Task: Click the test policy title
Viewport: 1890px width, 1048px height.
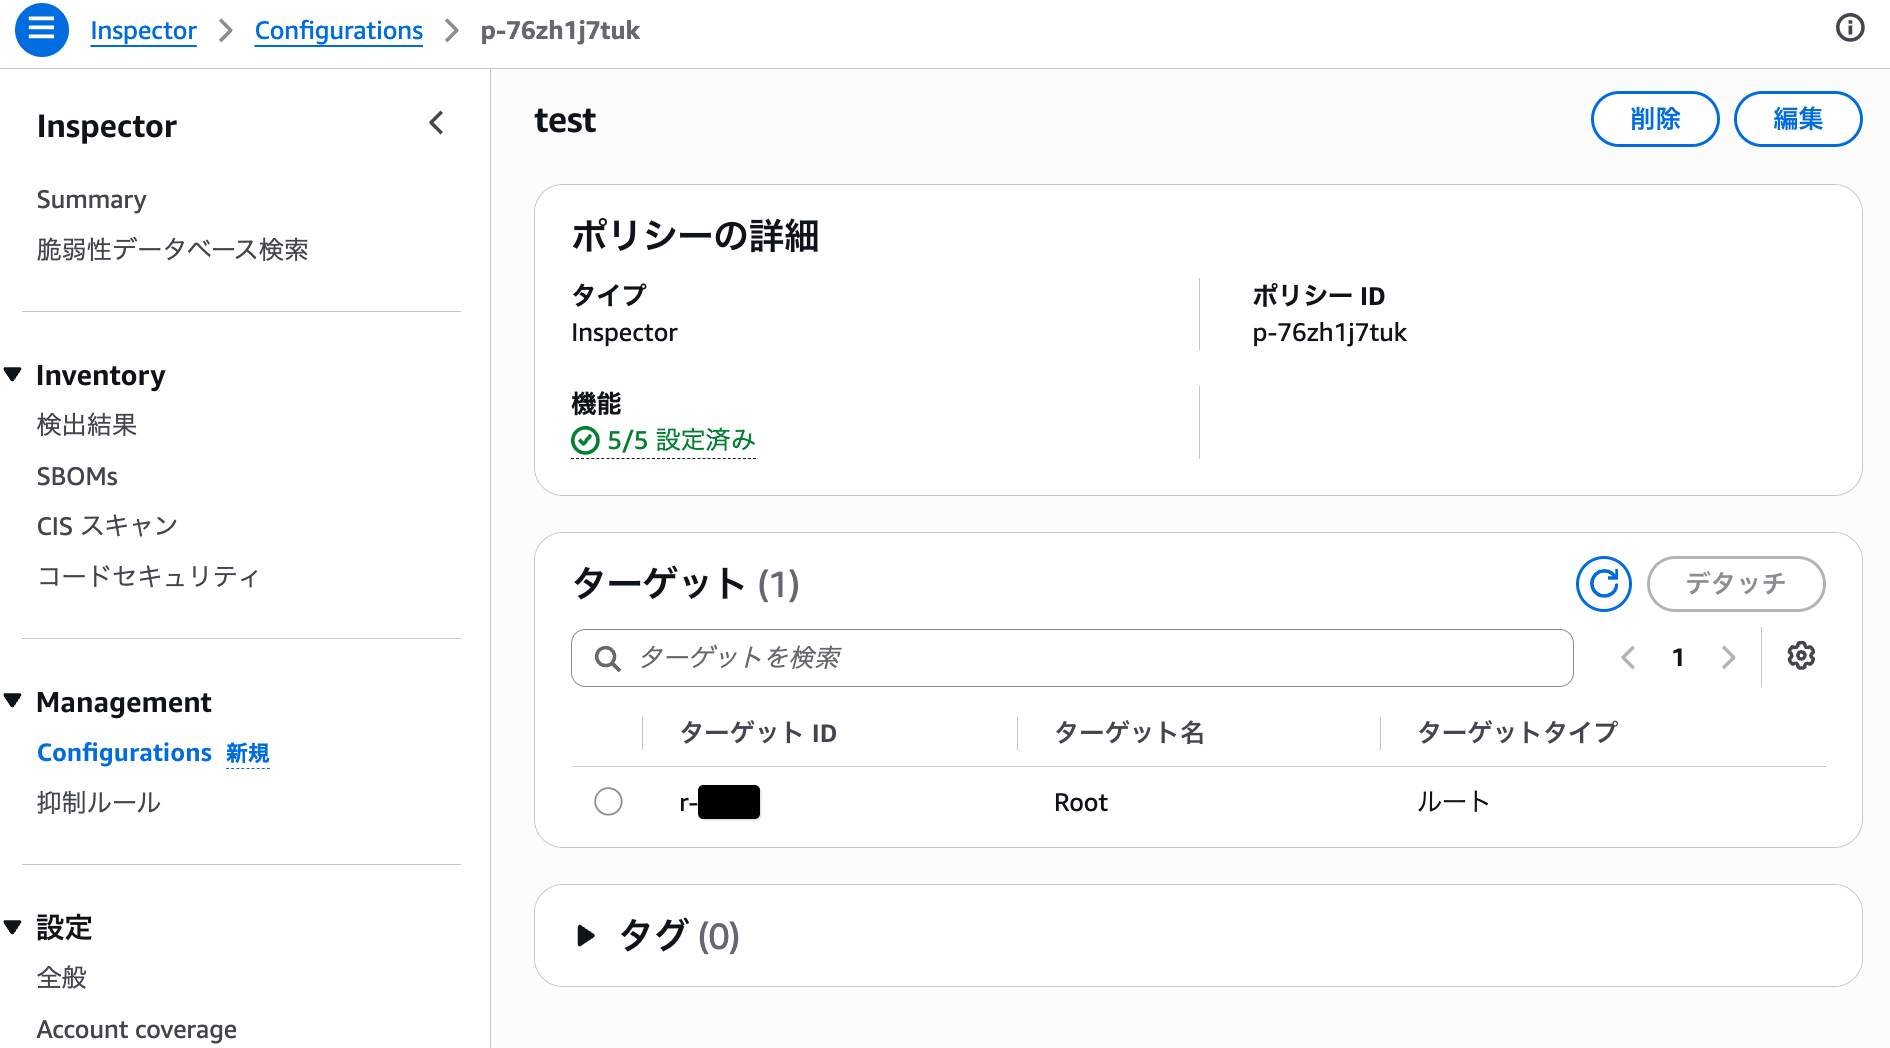Action: click(x=565, y=120)
